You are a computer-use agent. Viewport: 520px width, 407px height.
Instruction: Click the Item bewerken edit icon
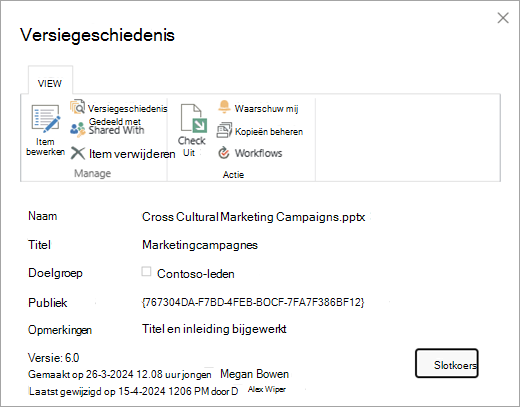click(46, 118)
